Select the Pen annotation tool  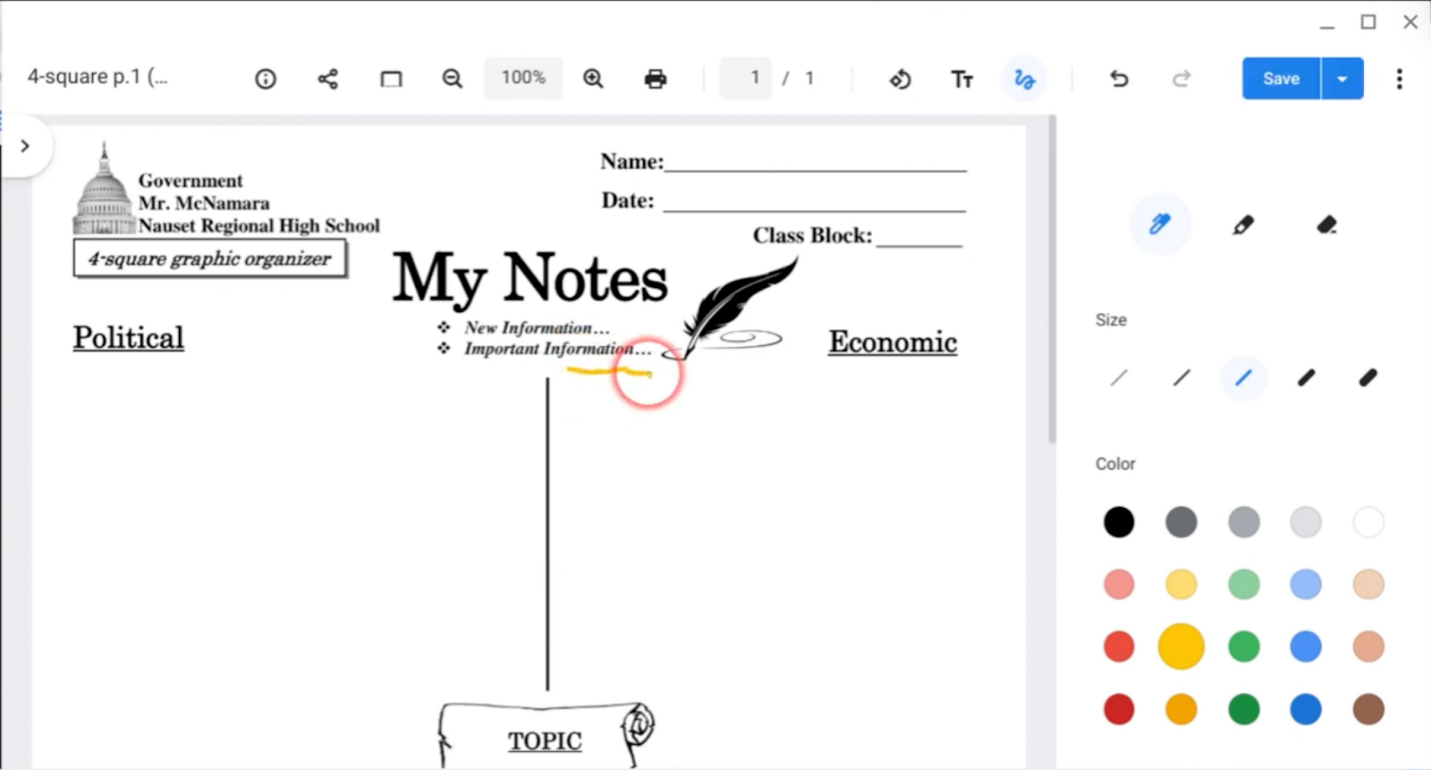pyautogui.click(x=1159, y=224)
